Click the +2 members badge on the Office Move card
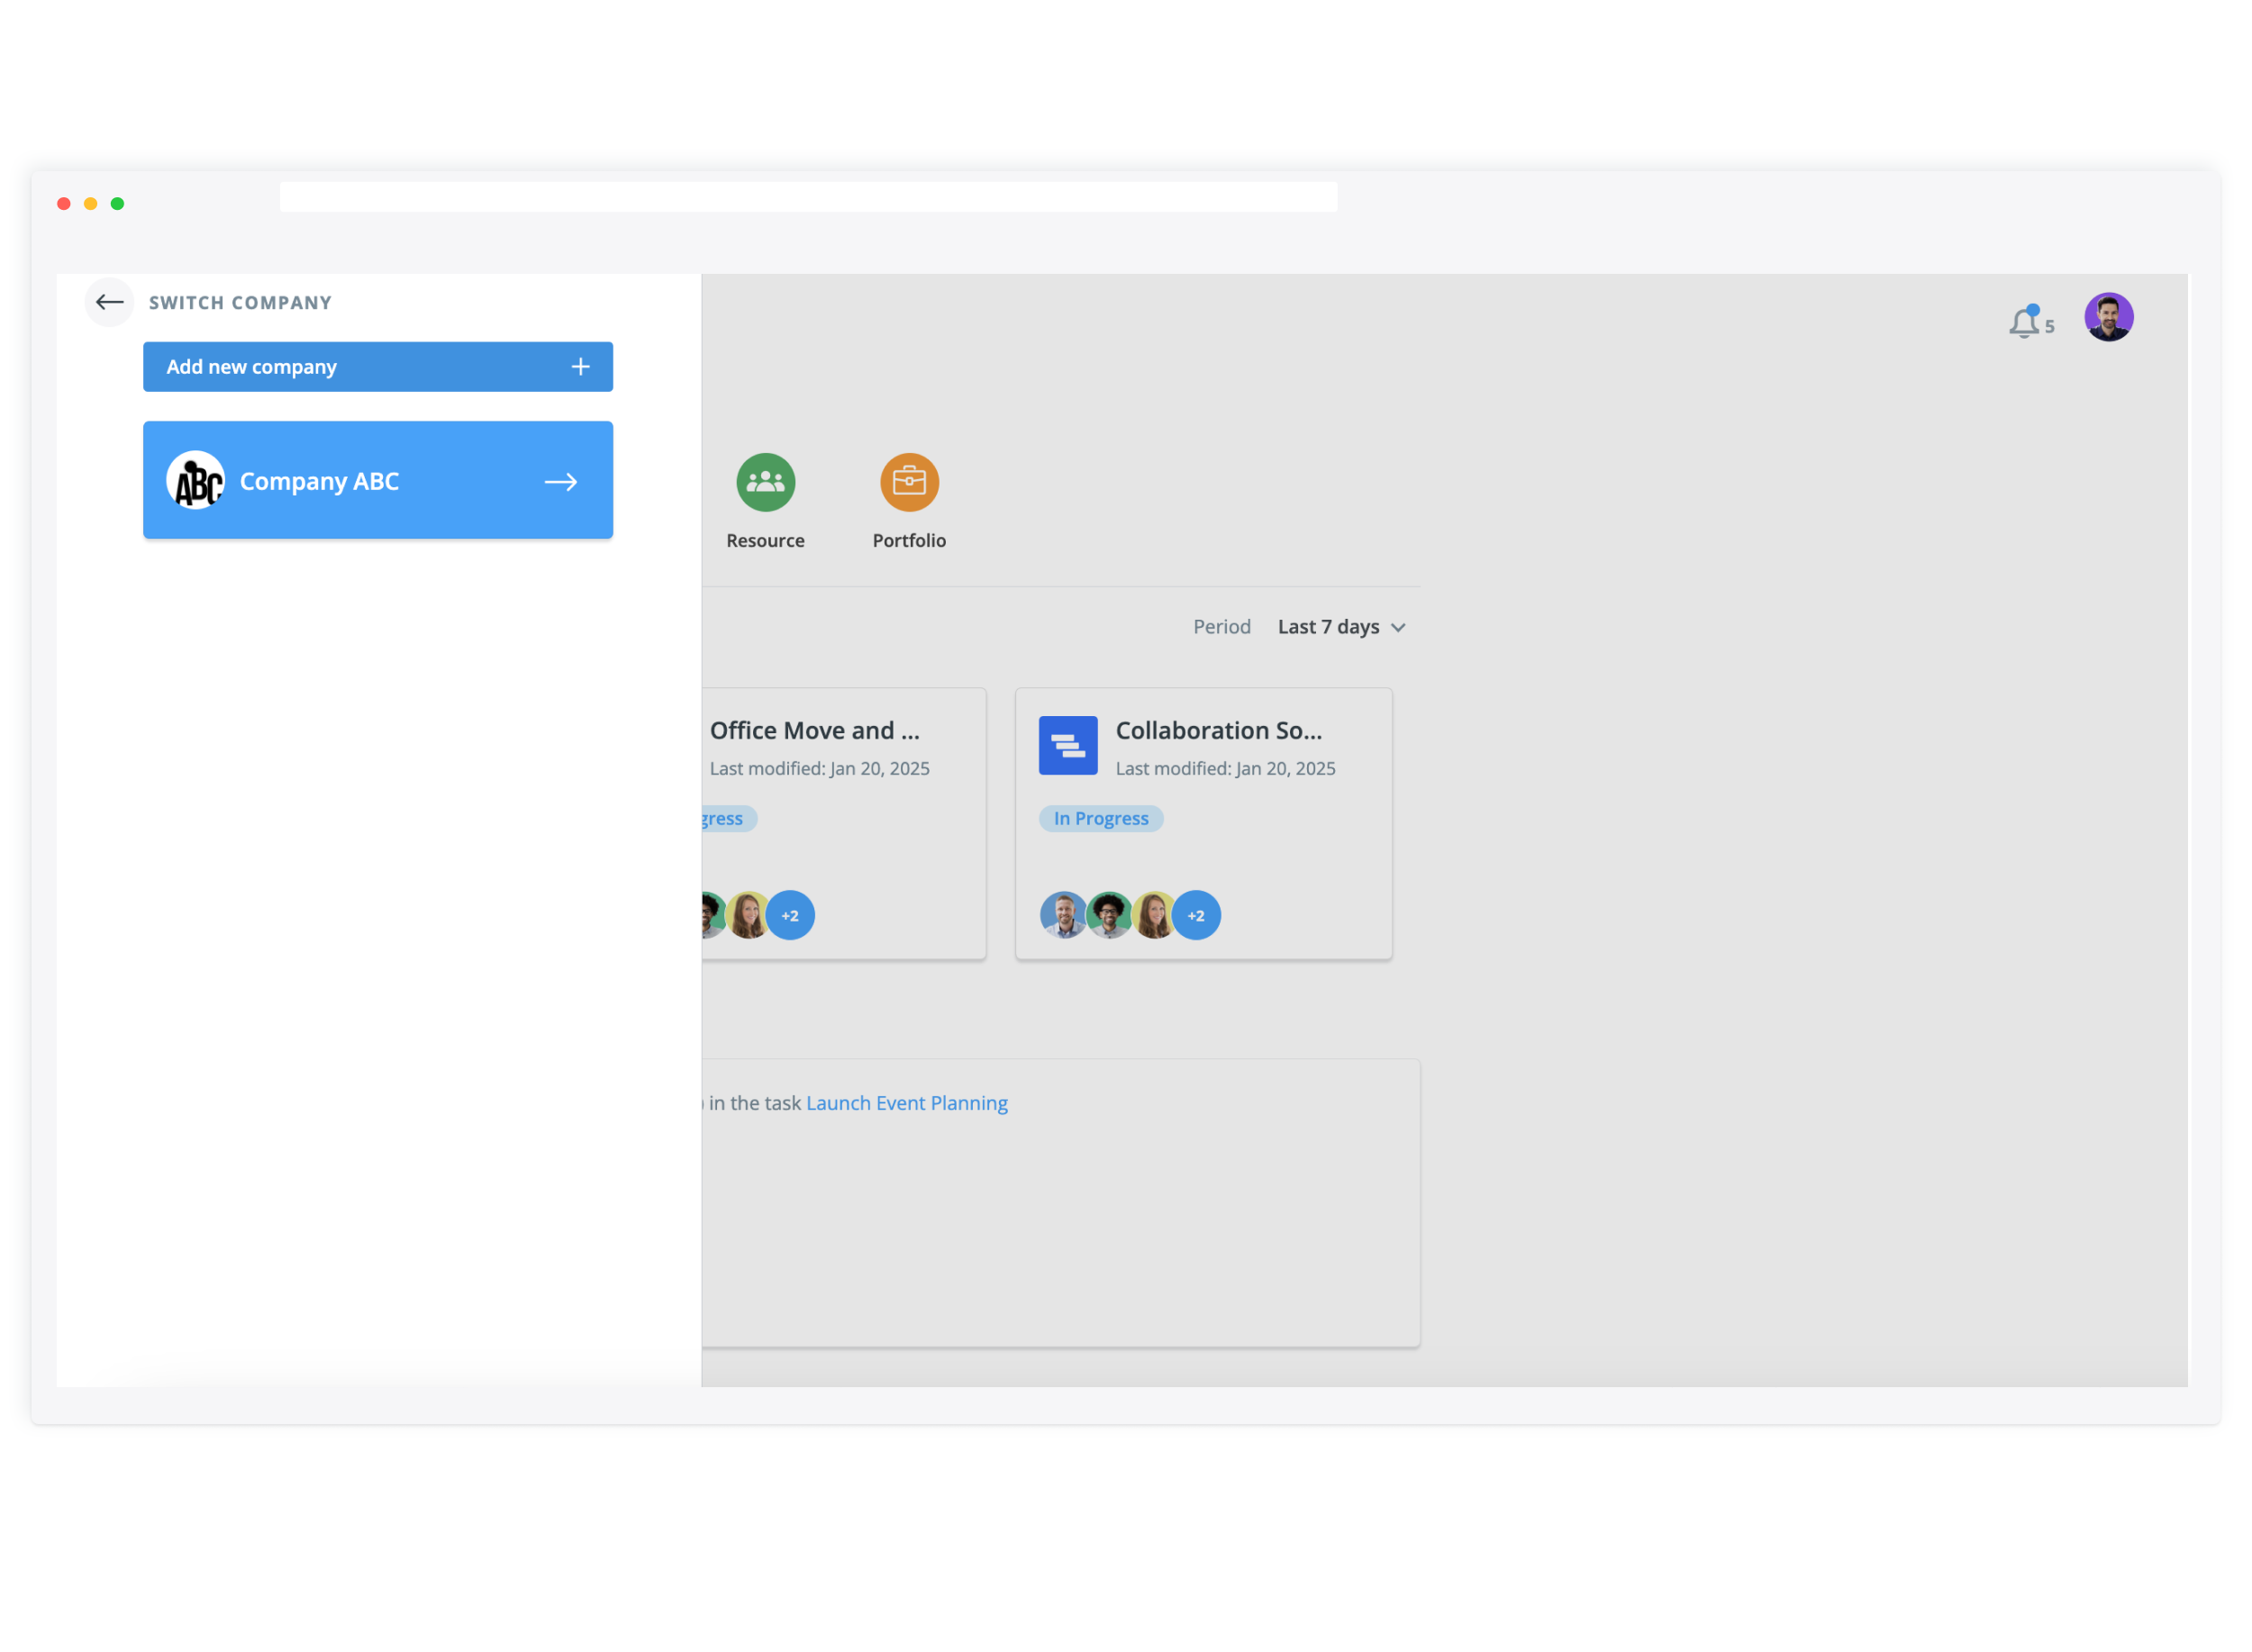The height and width of the screenshot is (1652, 2252). pos(790,915)
